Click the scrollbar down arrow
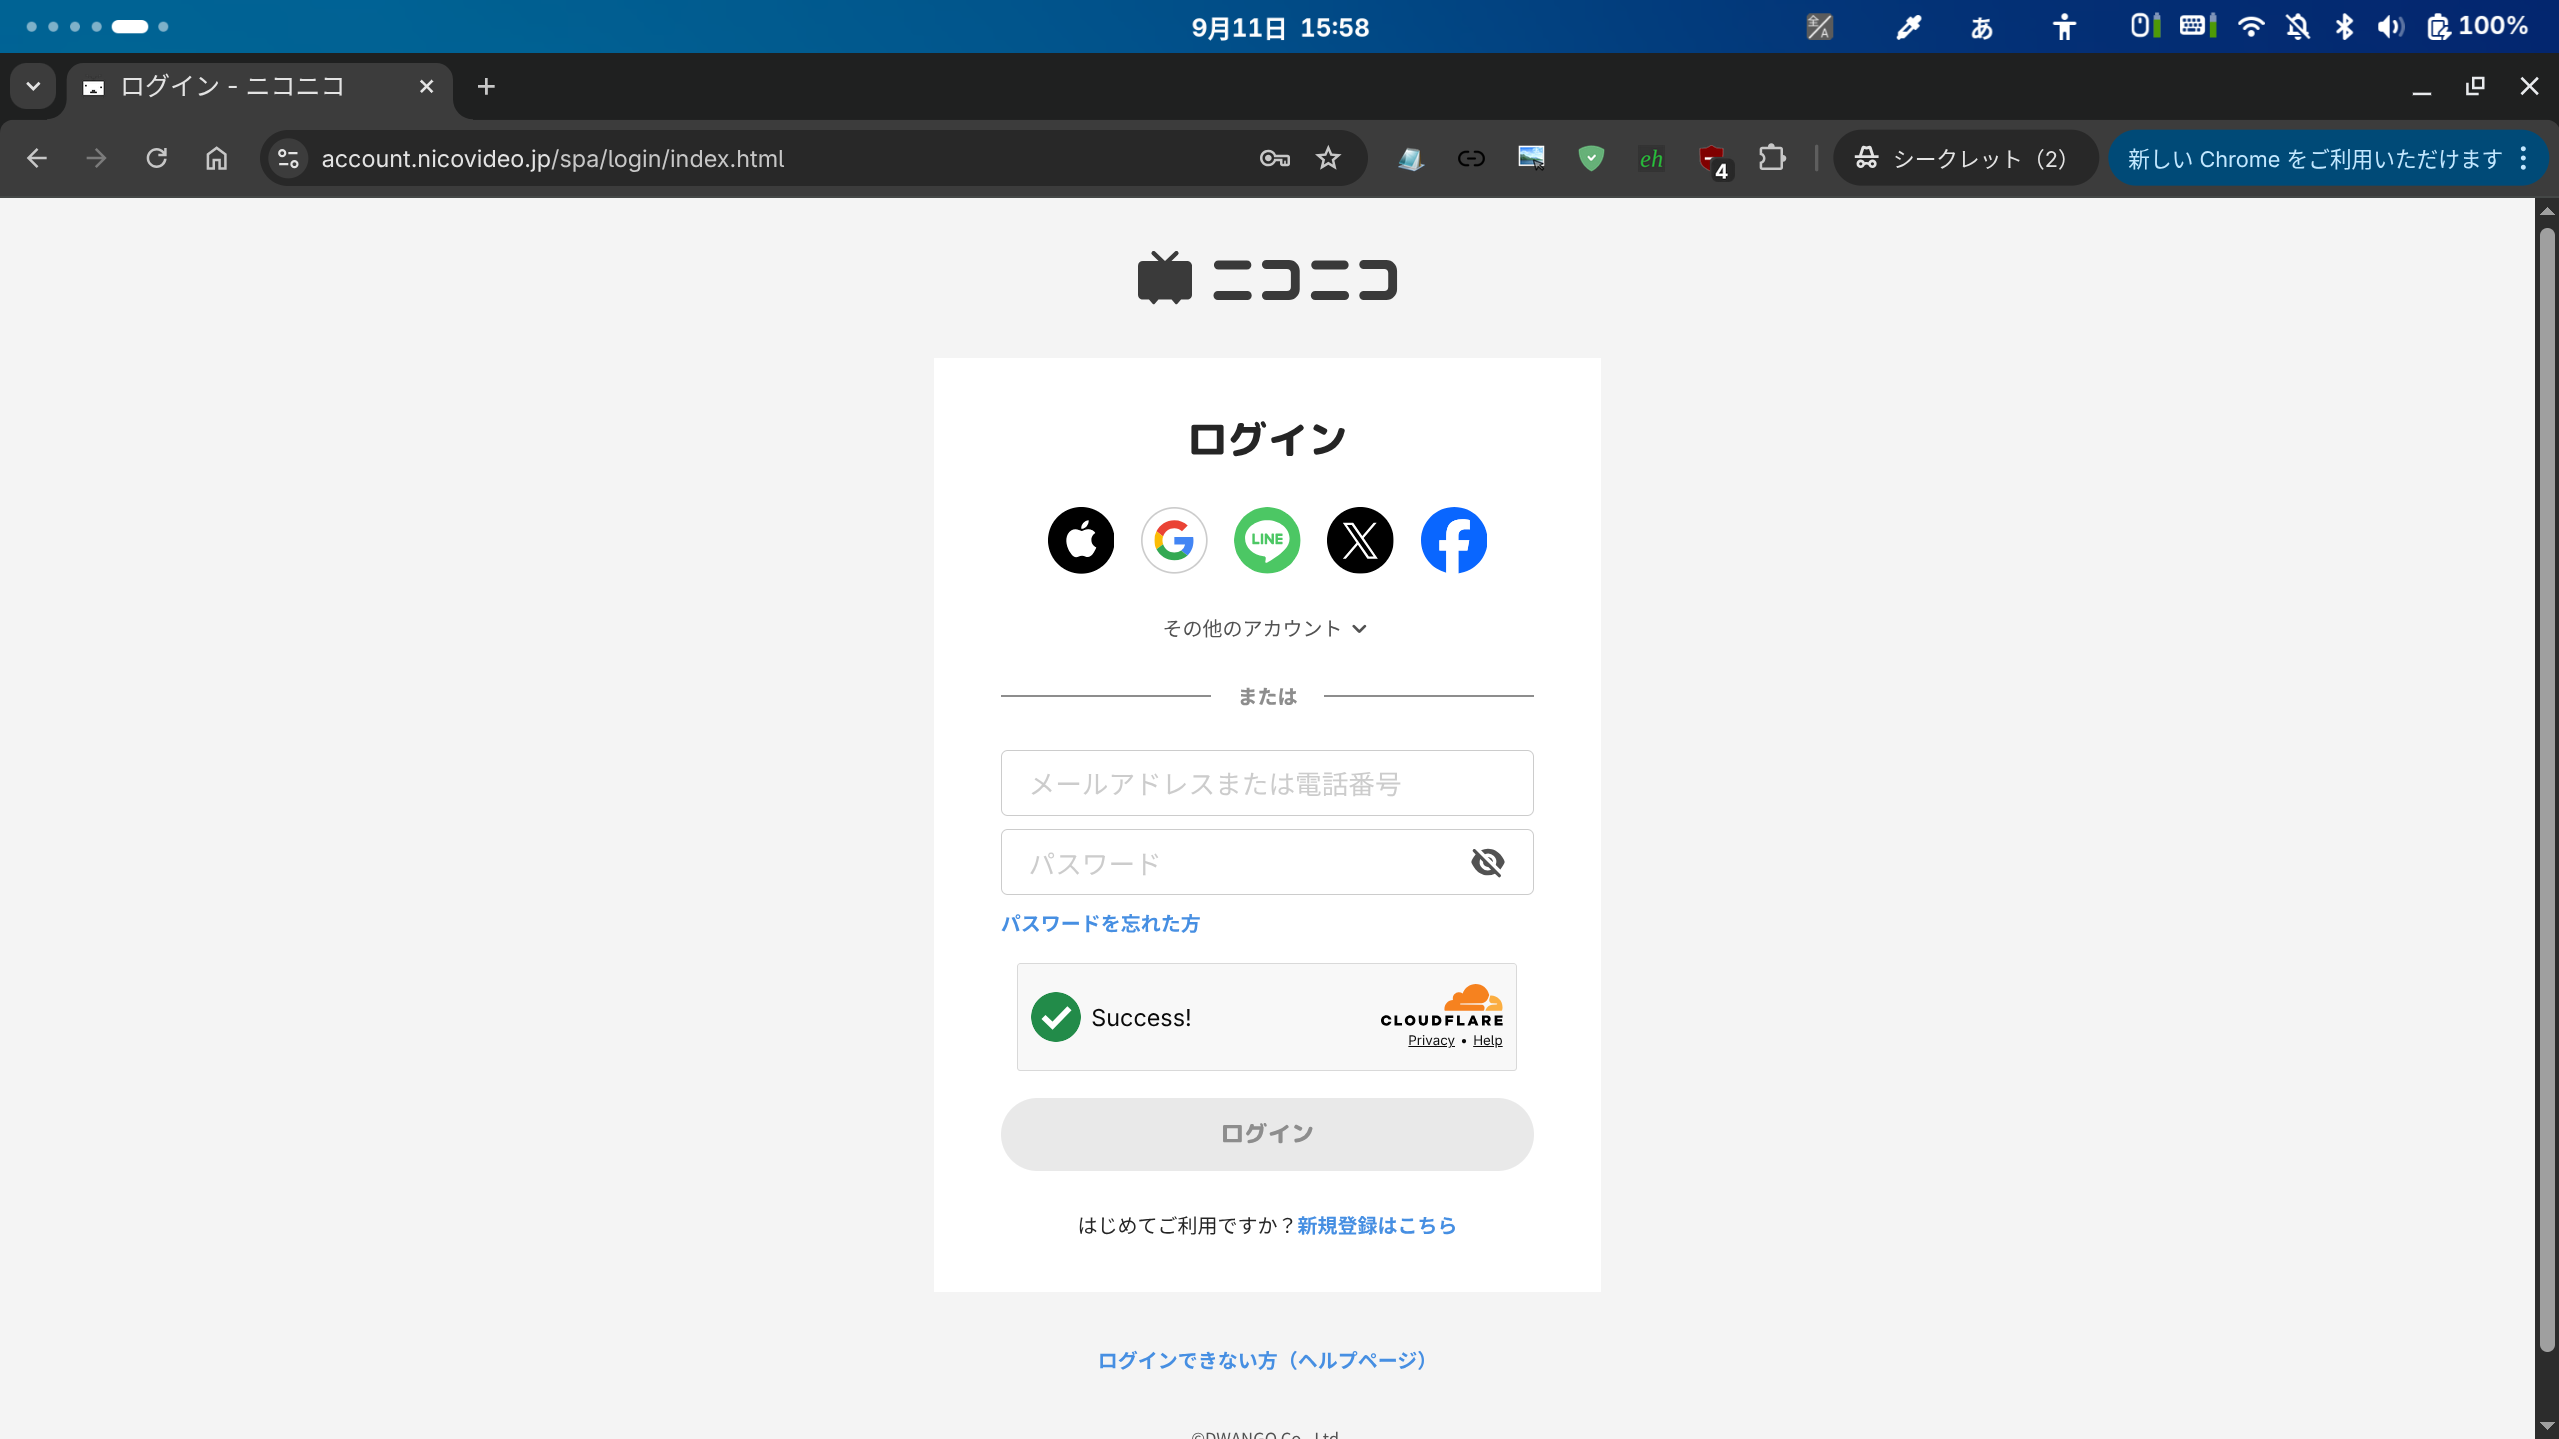The height and width of the screenshot is (1439, 2559). (x=2547, y=1427)
